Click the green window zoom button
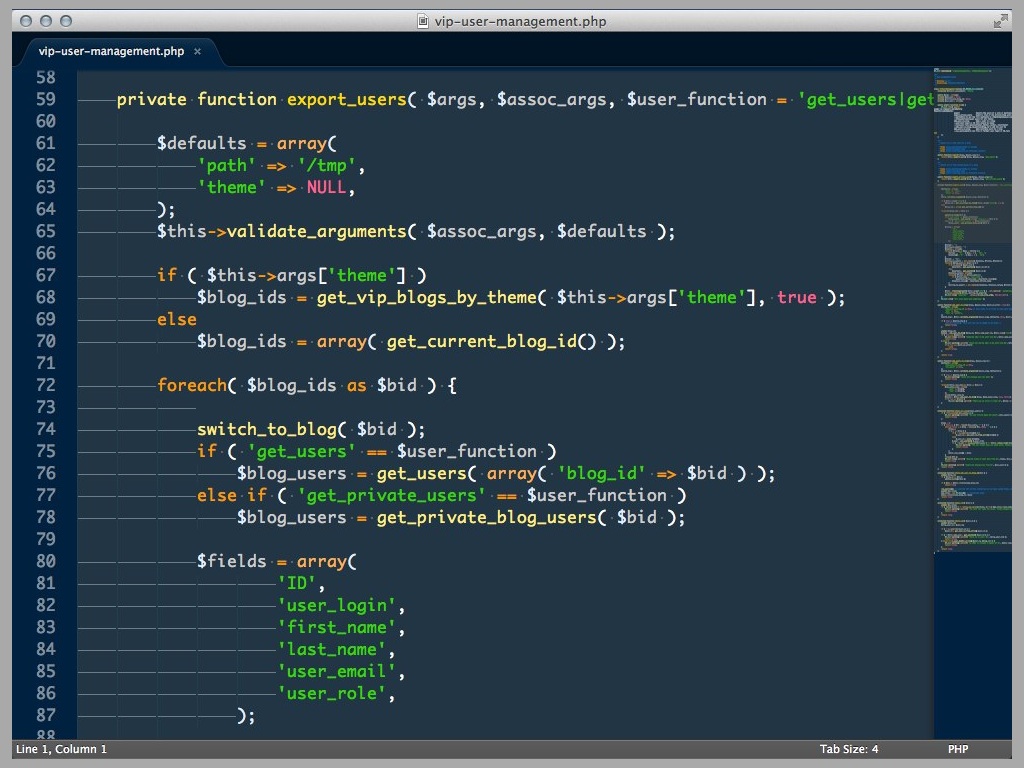 66,21
